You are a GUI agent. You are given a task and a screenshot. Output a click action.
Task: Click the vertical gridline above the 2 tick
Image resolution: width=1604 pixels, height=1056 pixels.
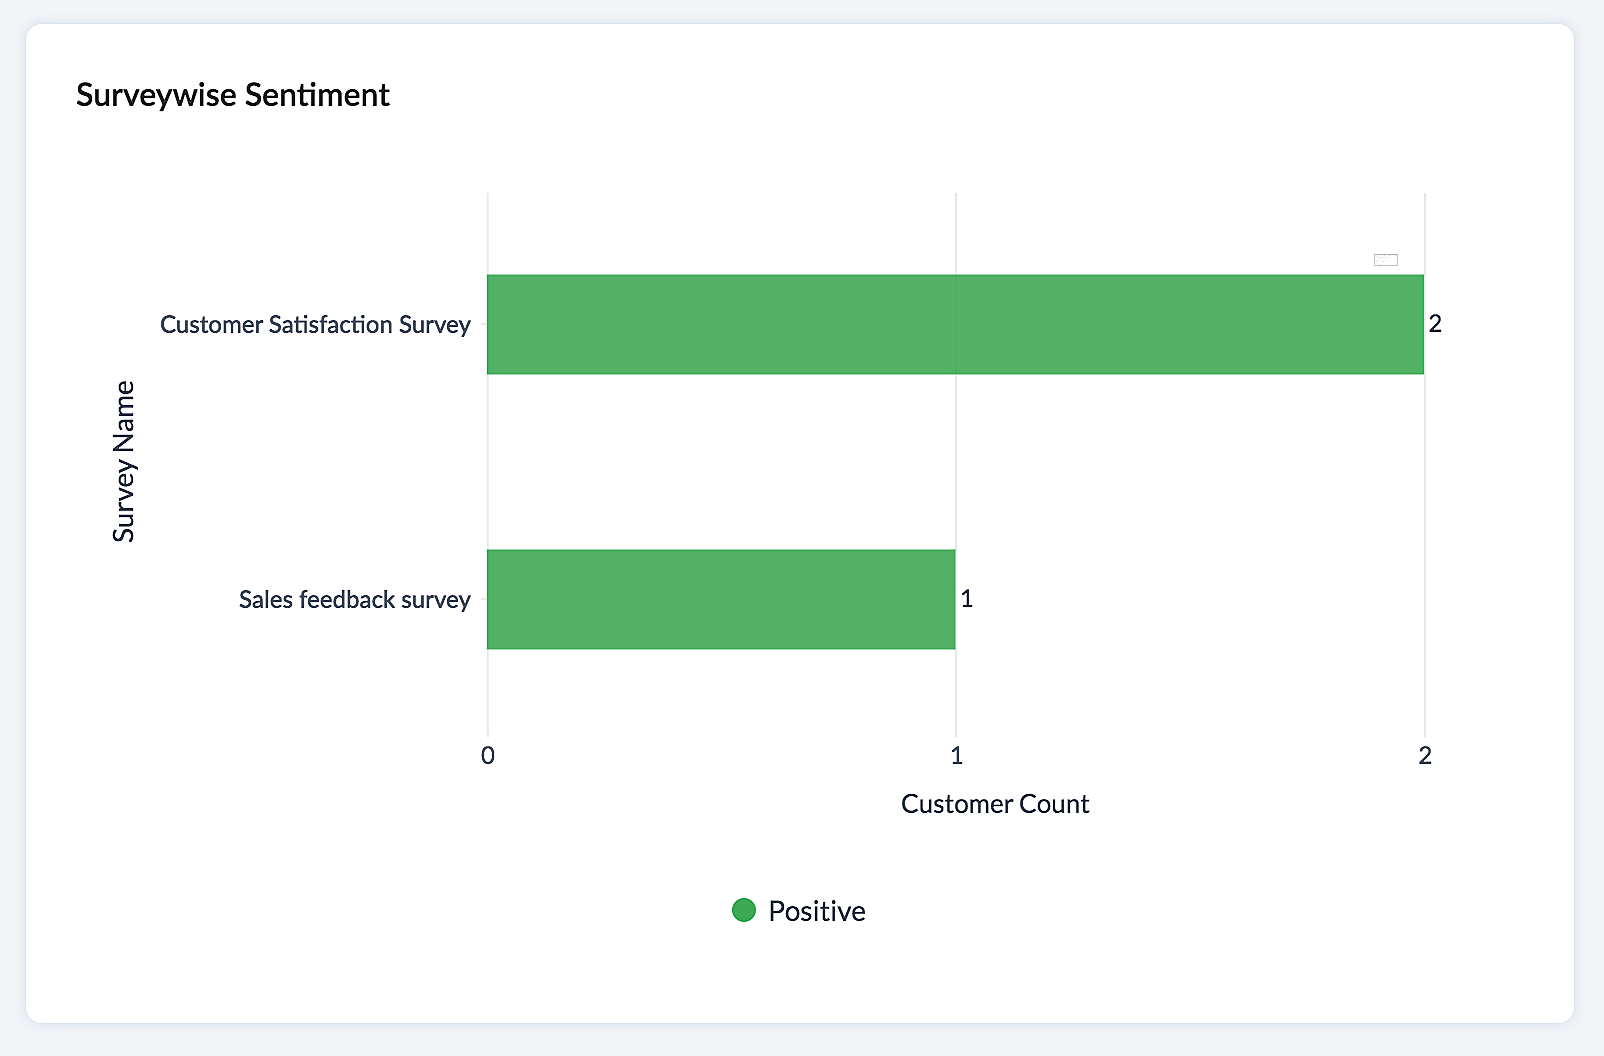[x=1425, y=500]
